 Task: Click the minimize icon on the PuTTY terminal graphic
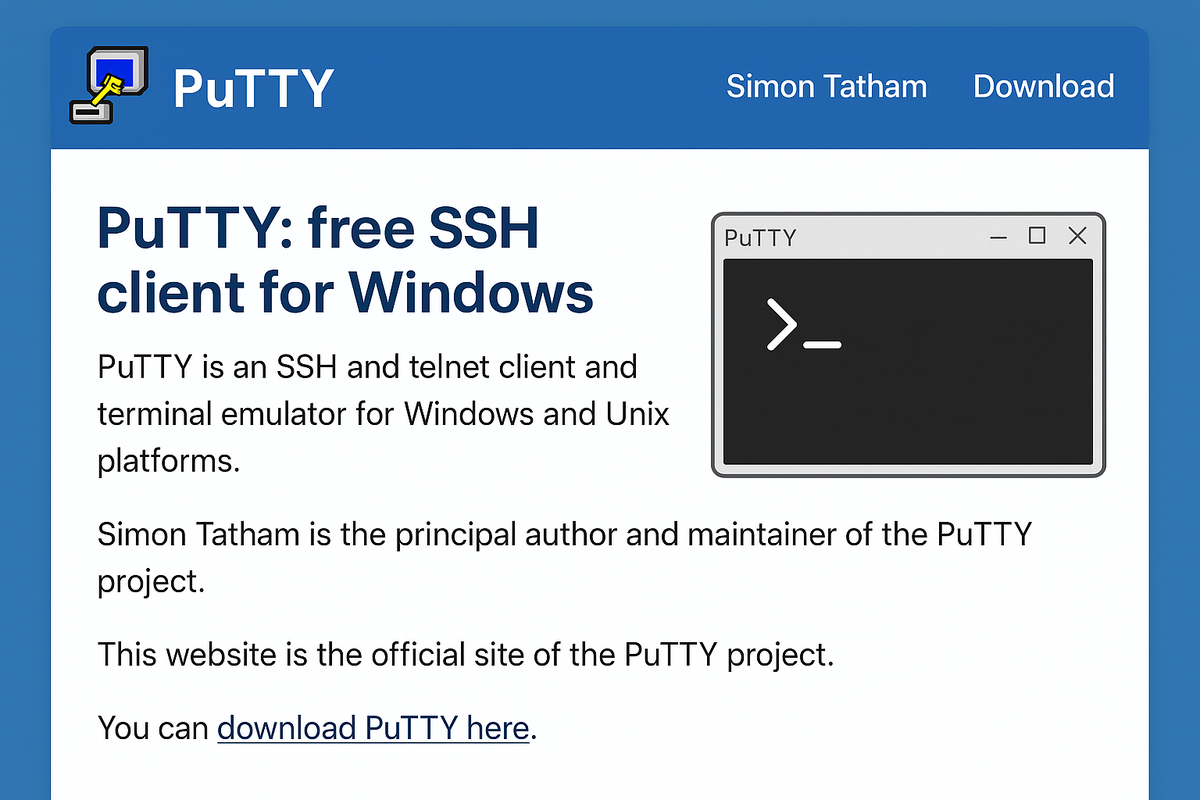[x=997, y=237]
